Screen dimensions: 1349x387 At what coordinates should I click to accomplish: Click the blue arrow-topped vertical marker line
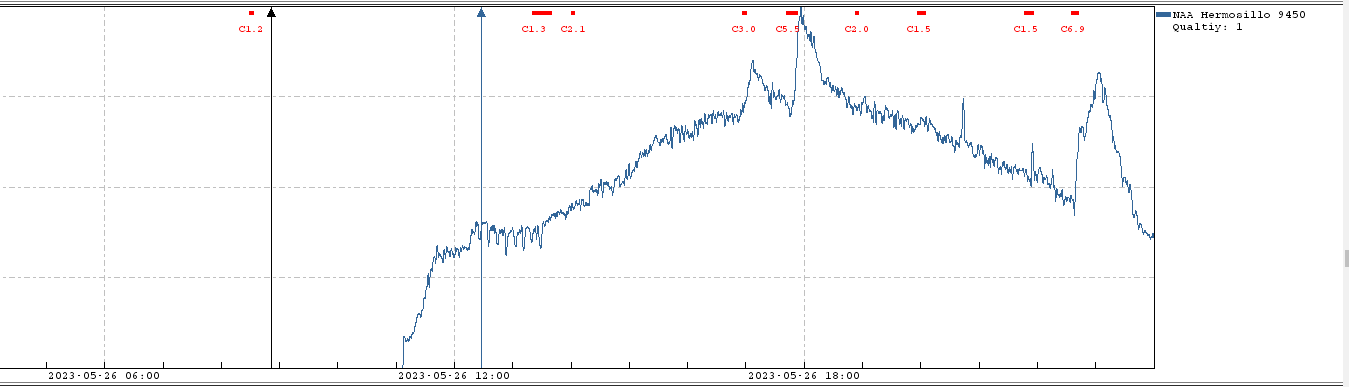pyautogui.click(x=481, y=187)
